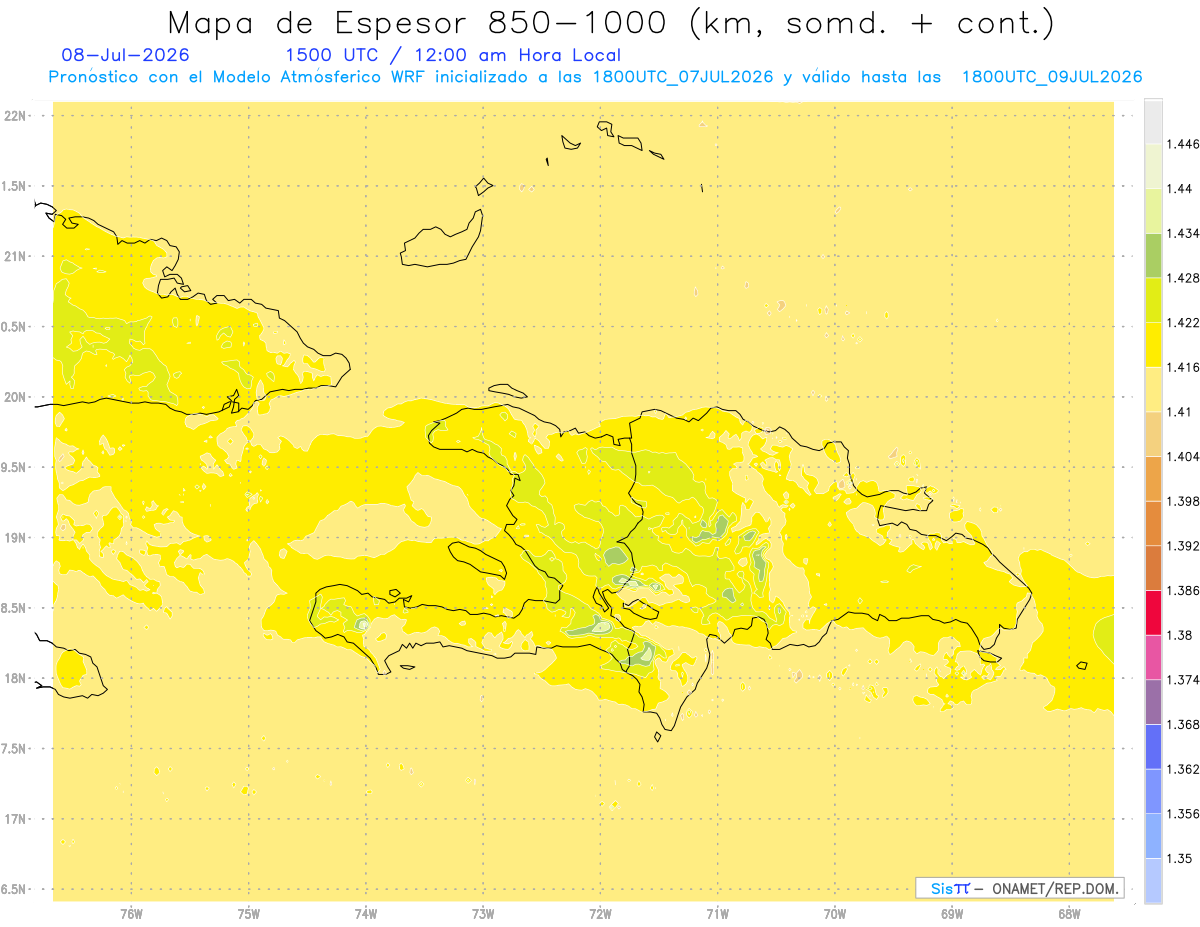Click the colorbar value '1.416'
The width and height of the screenshot is (1200, 927).
pos(1182,367)
